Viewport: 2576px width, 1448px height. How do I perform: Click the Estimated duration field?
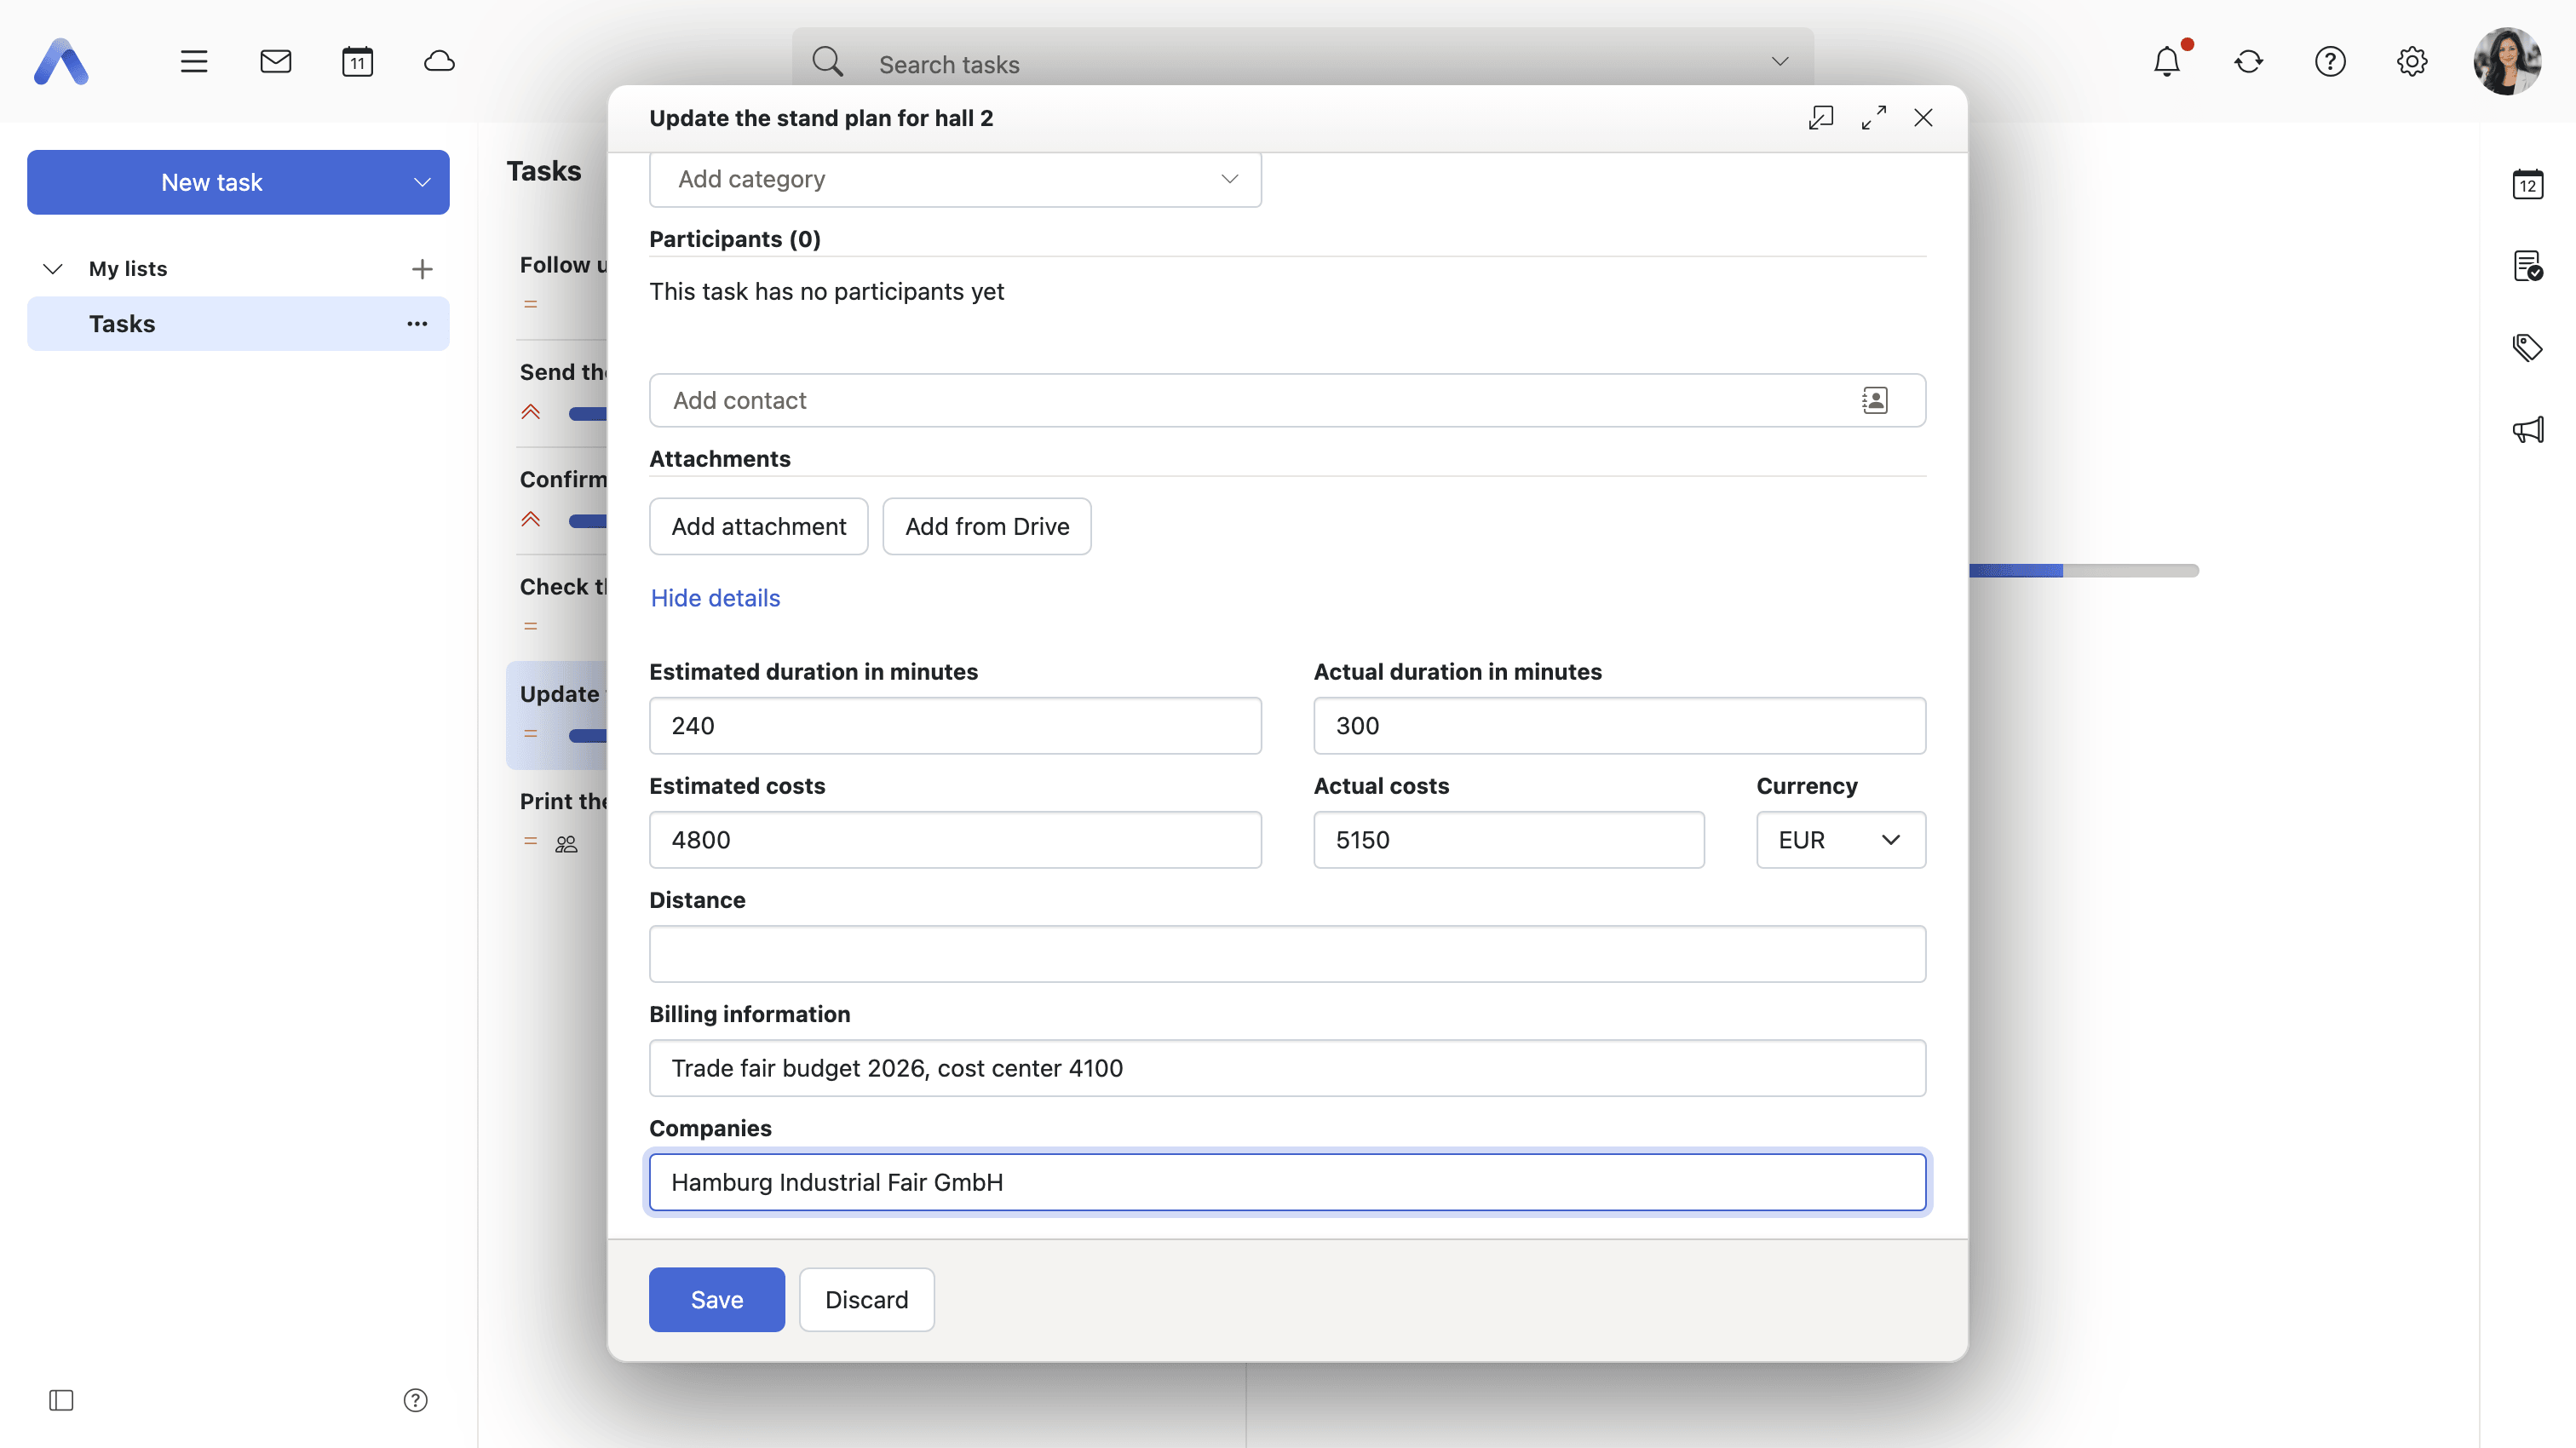point(955,726)
